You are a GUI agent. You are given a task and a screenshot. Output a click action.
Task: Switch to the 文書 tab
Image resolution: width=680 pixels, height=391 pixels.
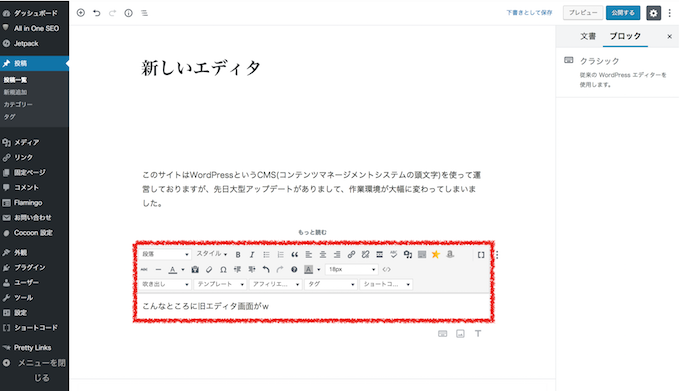[588, 36]
